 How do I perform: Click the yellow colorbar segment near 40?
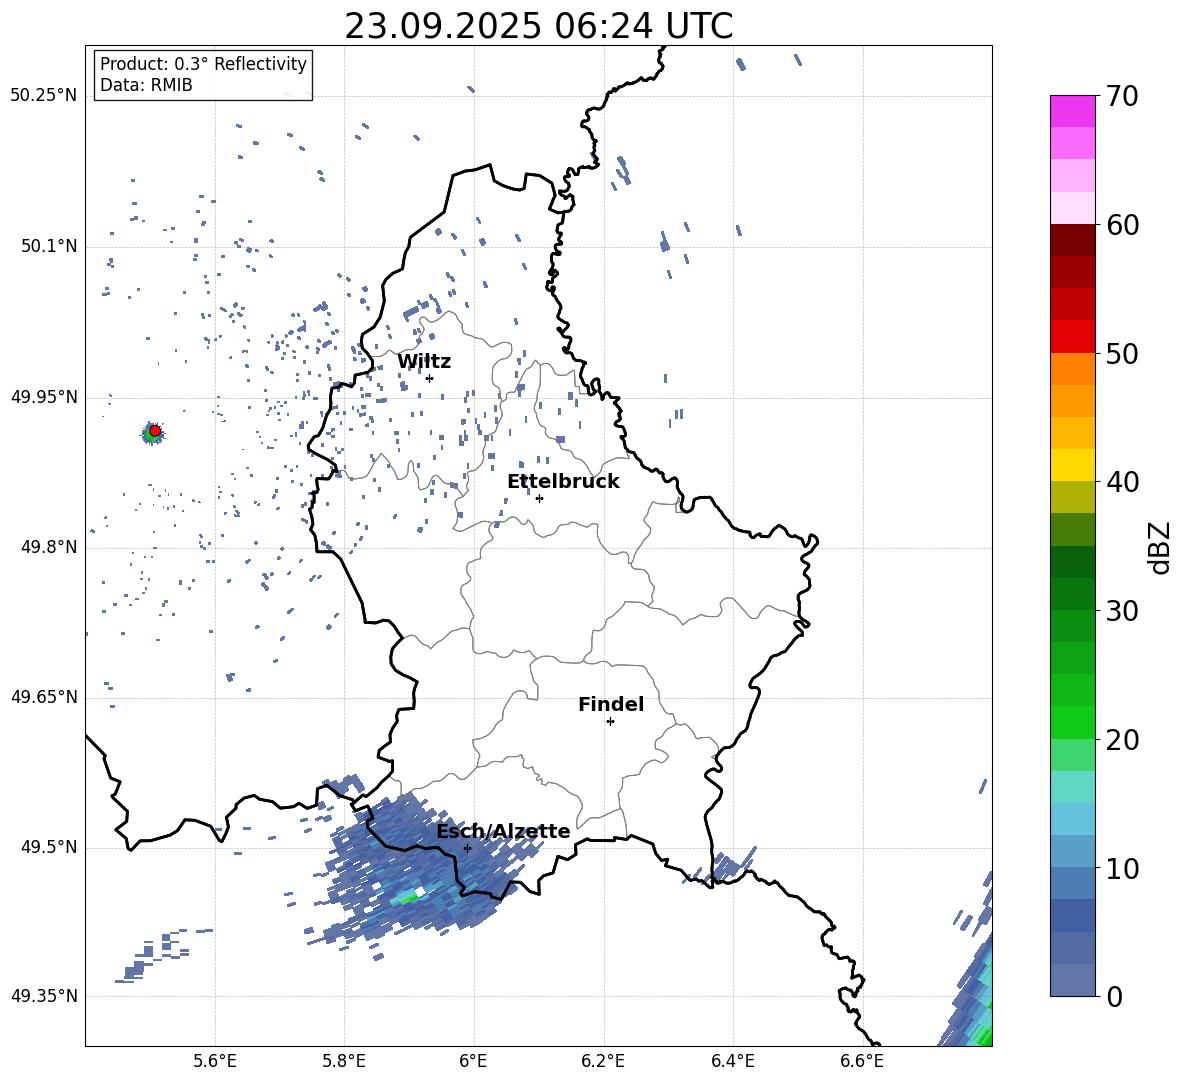pos(1073,465)
